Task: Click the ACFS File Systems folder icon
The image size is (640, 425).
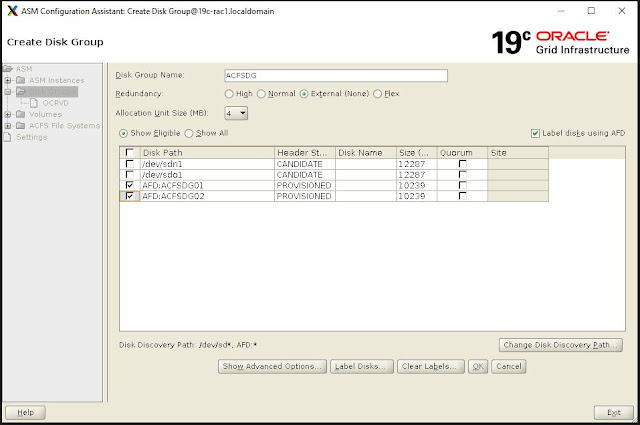Action: pyautogui.click(x=21, y=125)
